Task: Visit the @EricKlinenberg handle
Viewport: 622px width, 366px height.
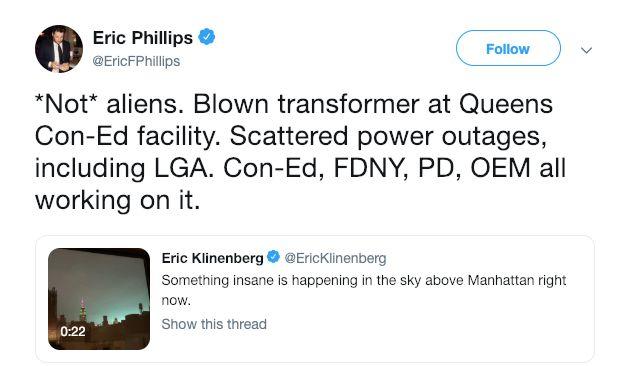Action: click(x=335, y=258)
